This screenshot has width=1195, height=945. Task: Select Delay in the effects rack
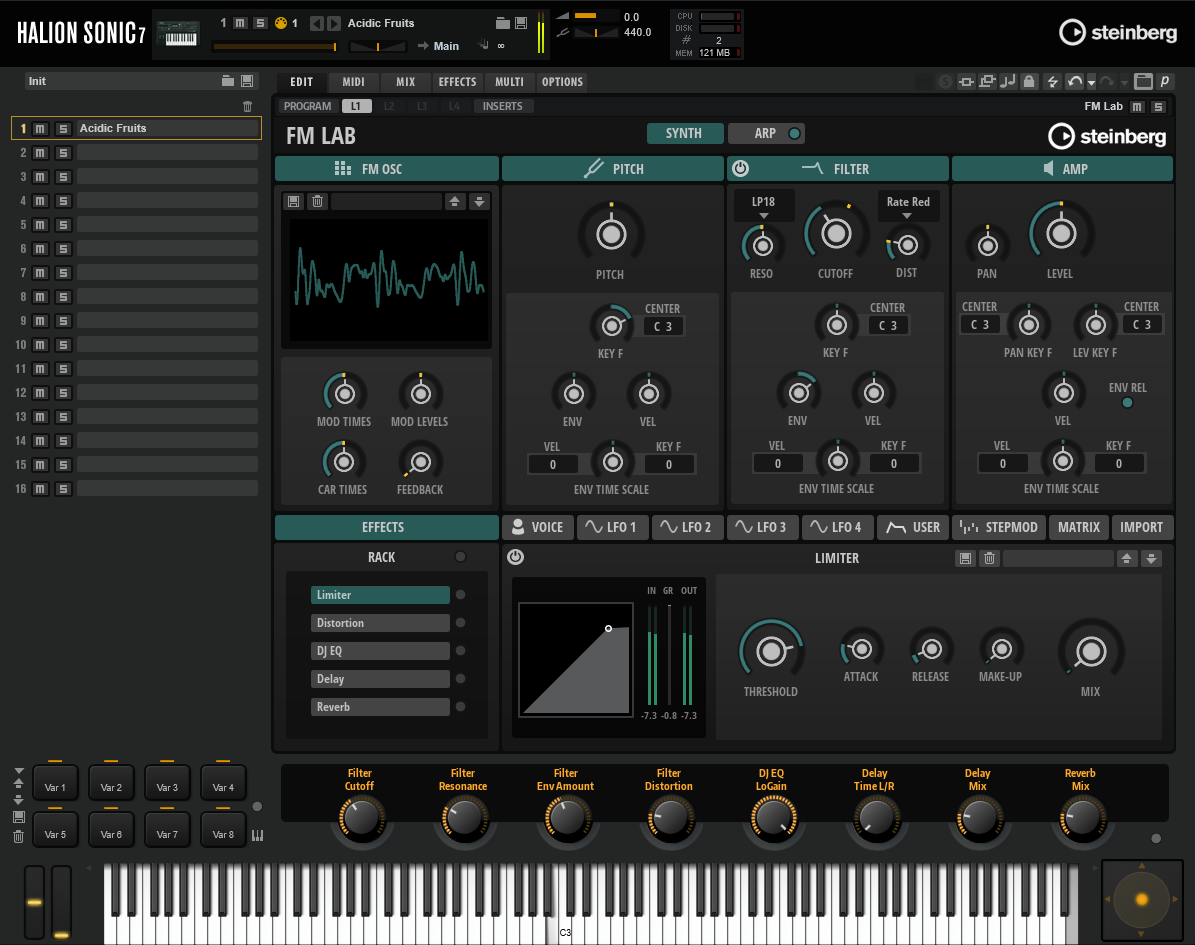380,679
